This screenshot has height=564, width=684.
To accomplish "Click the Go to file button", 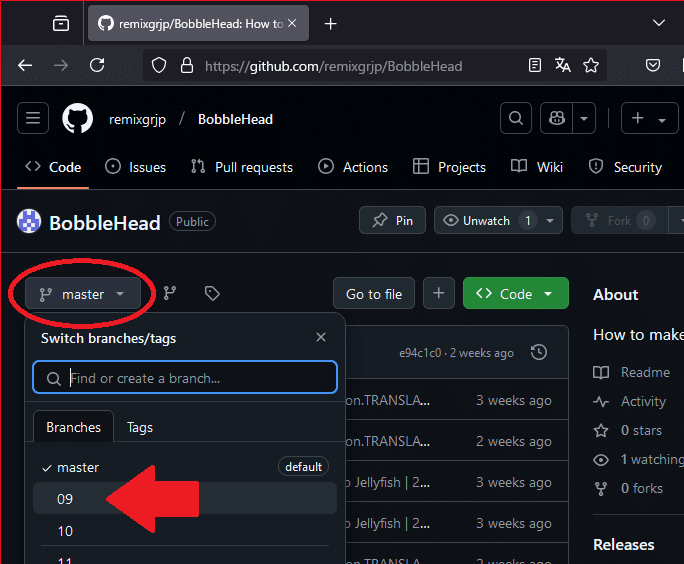I will click(374, 294).
